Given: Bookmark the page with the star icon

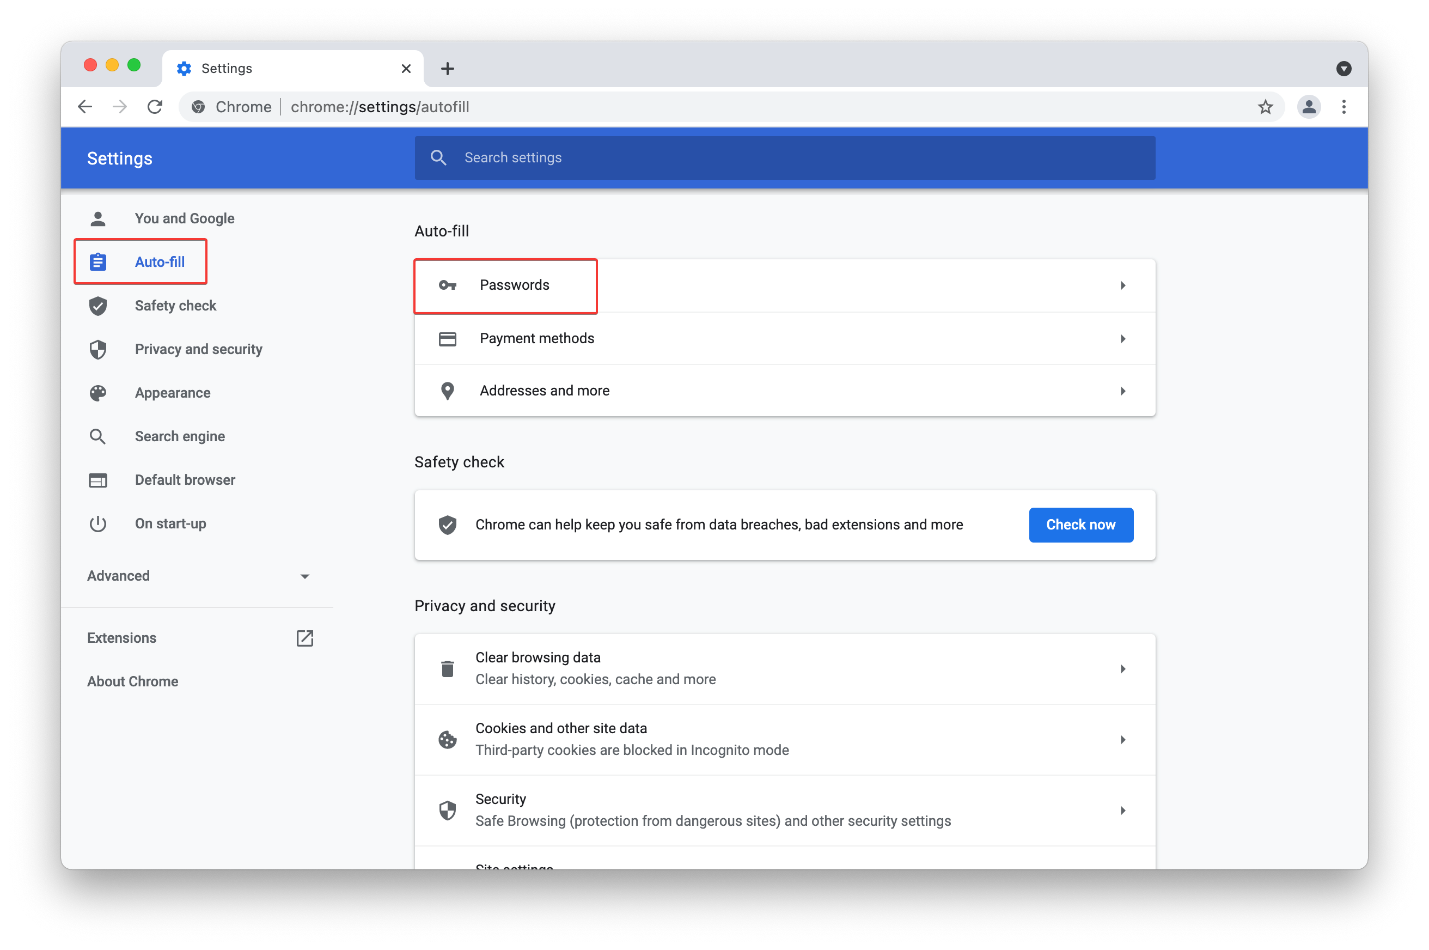Looking at the screenshot, I should [1265, 106].
